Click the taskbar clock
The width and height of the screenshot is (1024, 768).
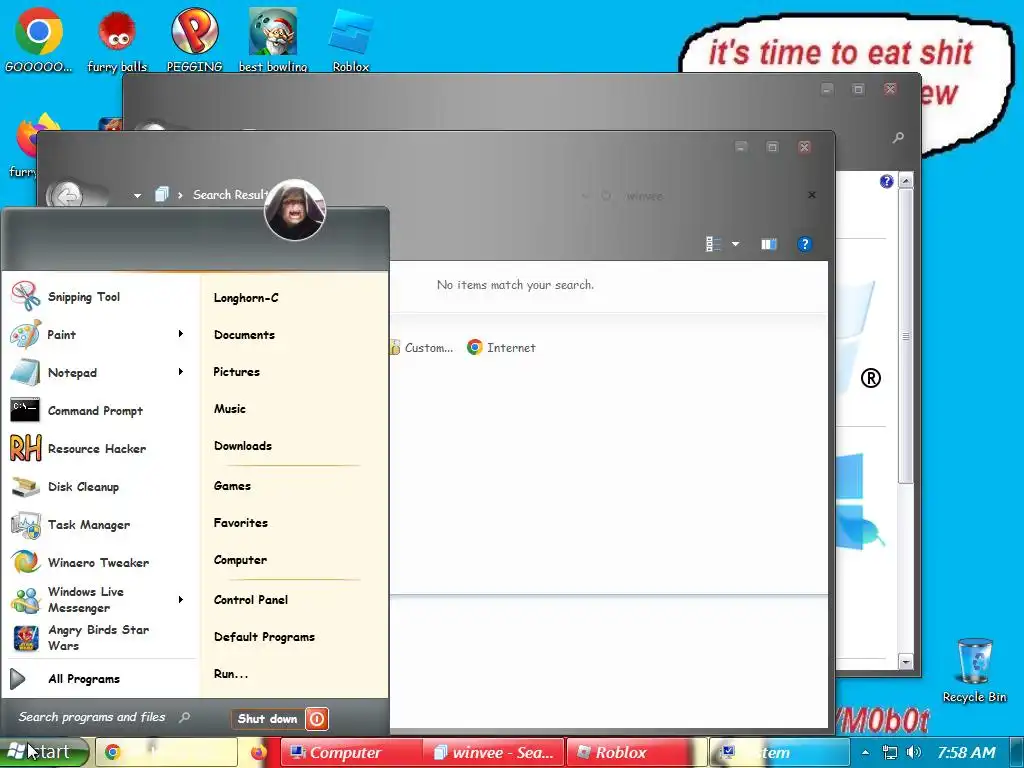[967, 752]
